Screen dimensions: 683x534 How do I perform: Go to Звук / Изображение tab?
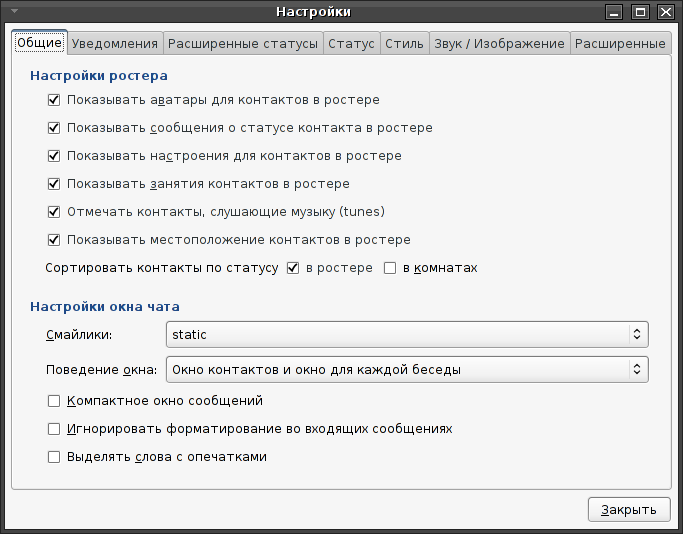pyautogui.click(x=499, y=44)
